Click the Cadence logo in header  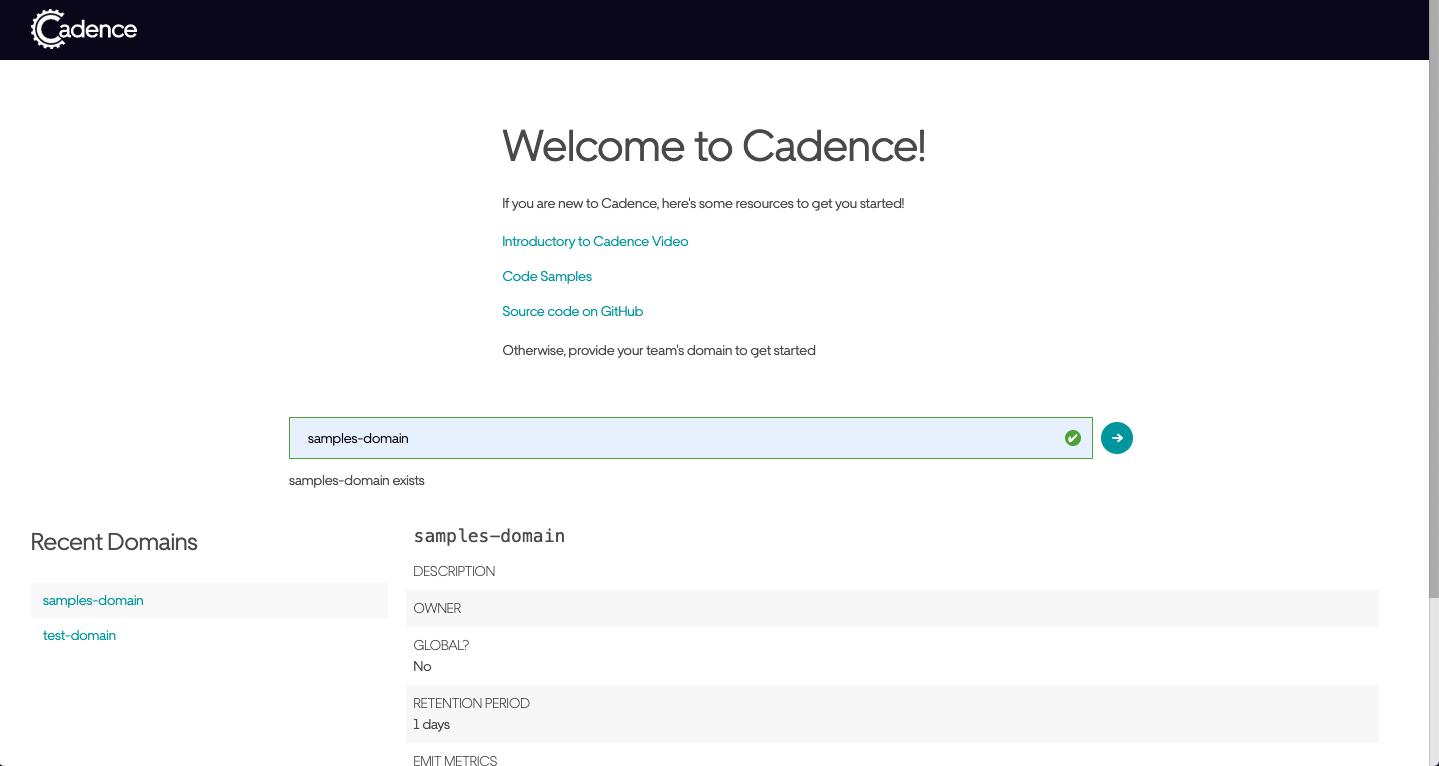point(84,29)
